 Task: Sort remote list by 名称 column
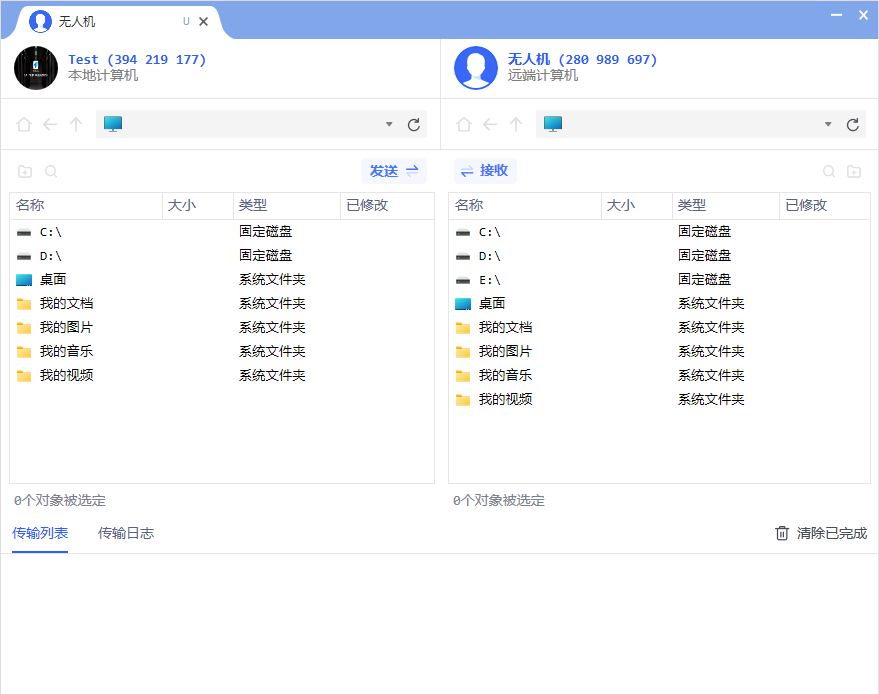point(525,205)
